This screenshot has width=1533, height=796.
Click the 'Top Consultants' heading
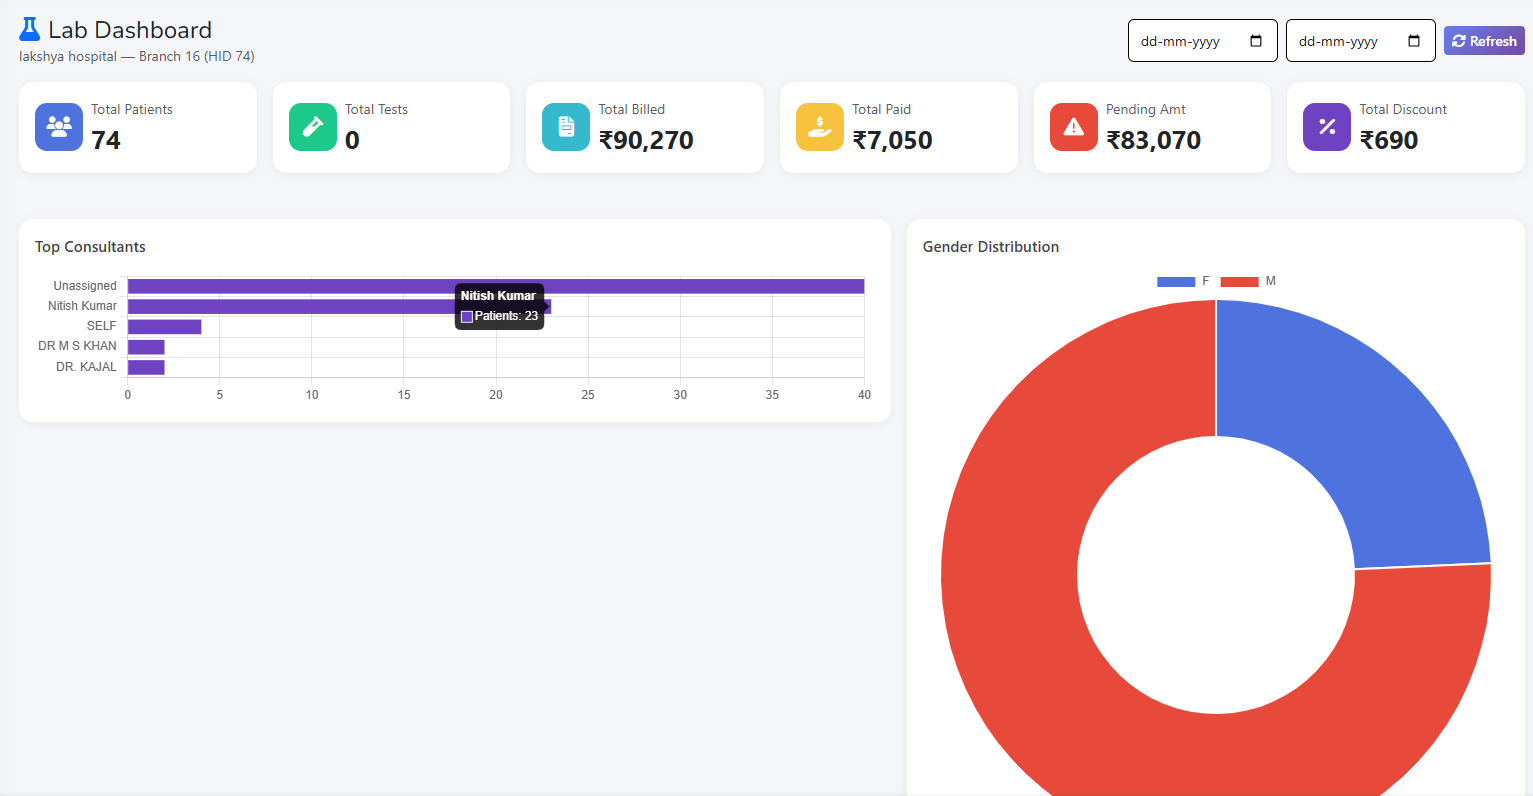click(x=90, y=247)
